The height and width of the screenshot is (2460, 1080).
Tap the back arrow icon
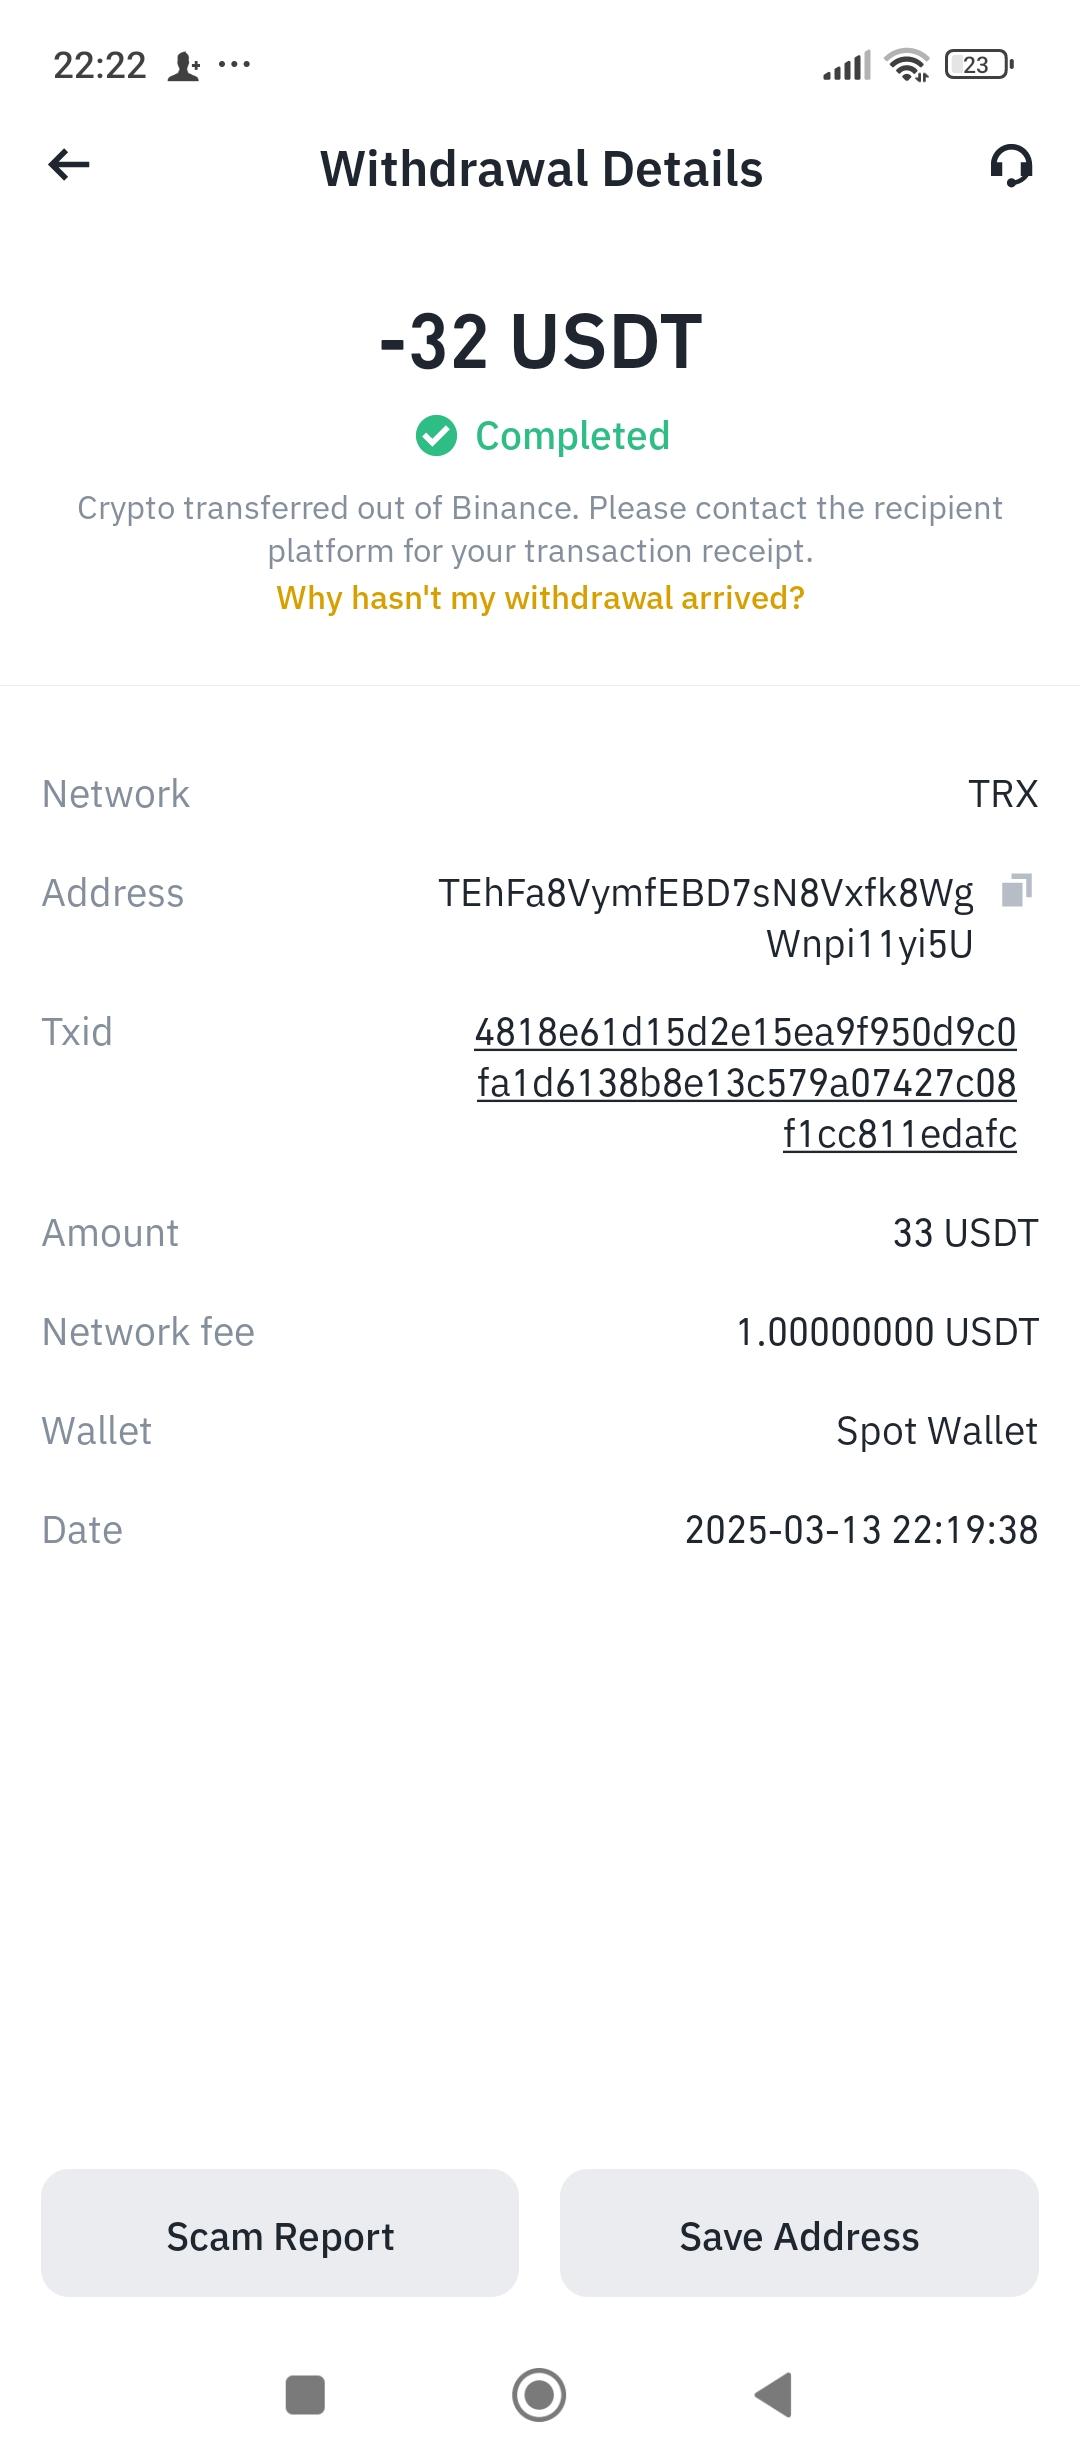tap(69, 165)
